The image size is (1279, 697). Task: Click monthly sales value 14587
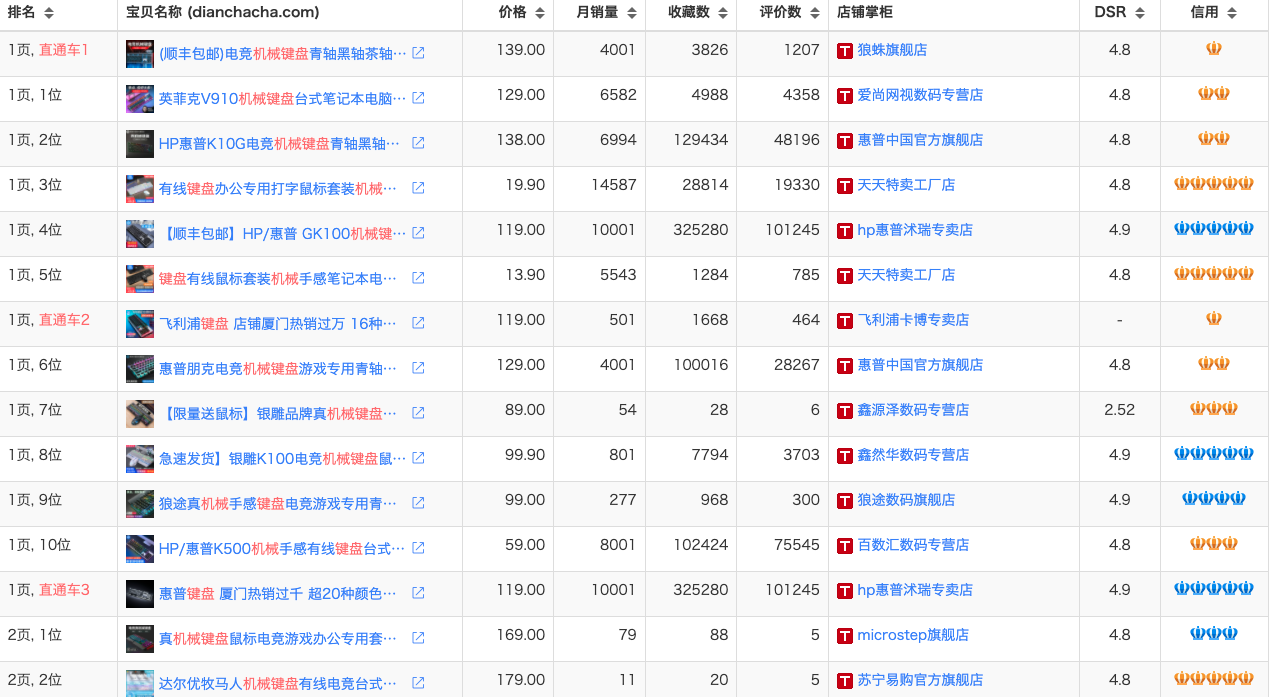click(614, 185)
